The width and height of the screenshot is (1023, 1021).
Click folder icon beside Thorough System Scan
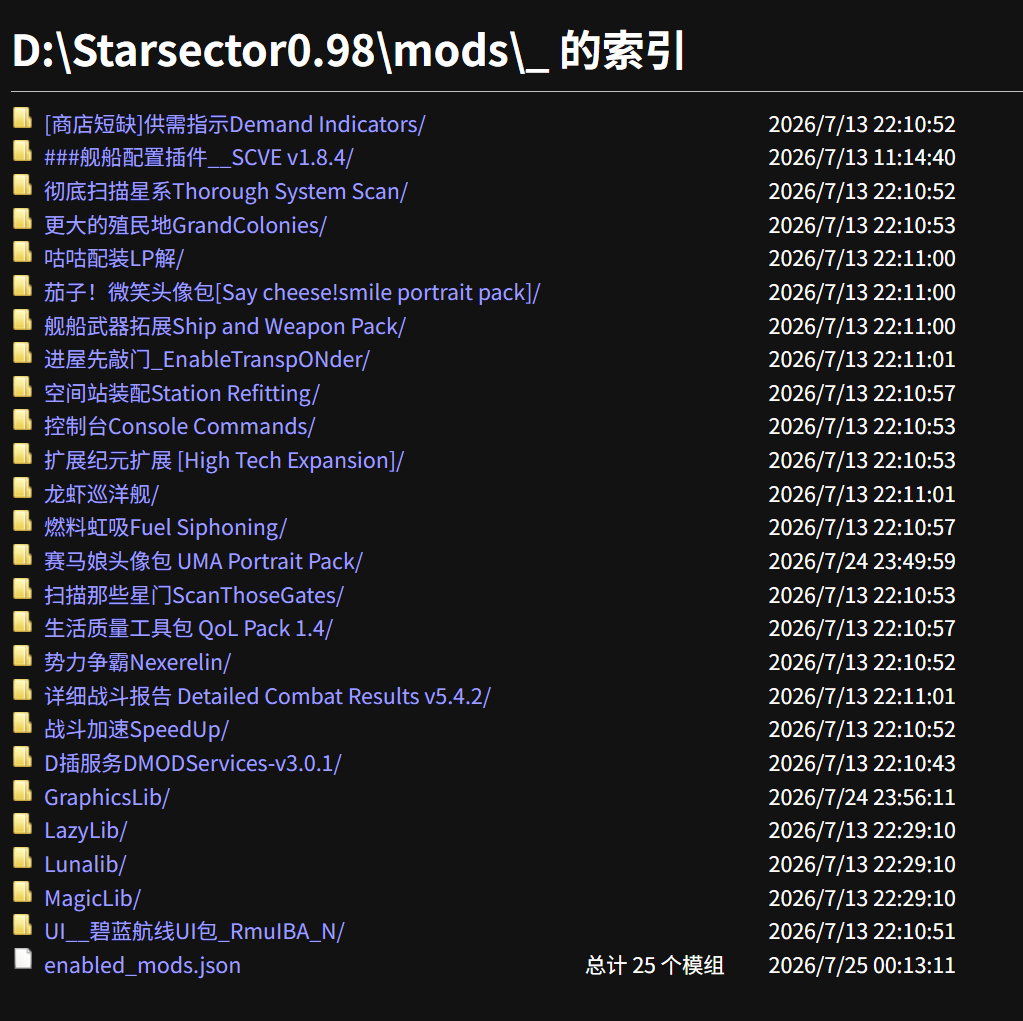[23, 185]
